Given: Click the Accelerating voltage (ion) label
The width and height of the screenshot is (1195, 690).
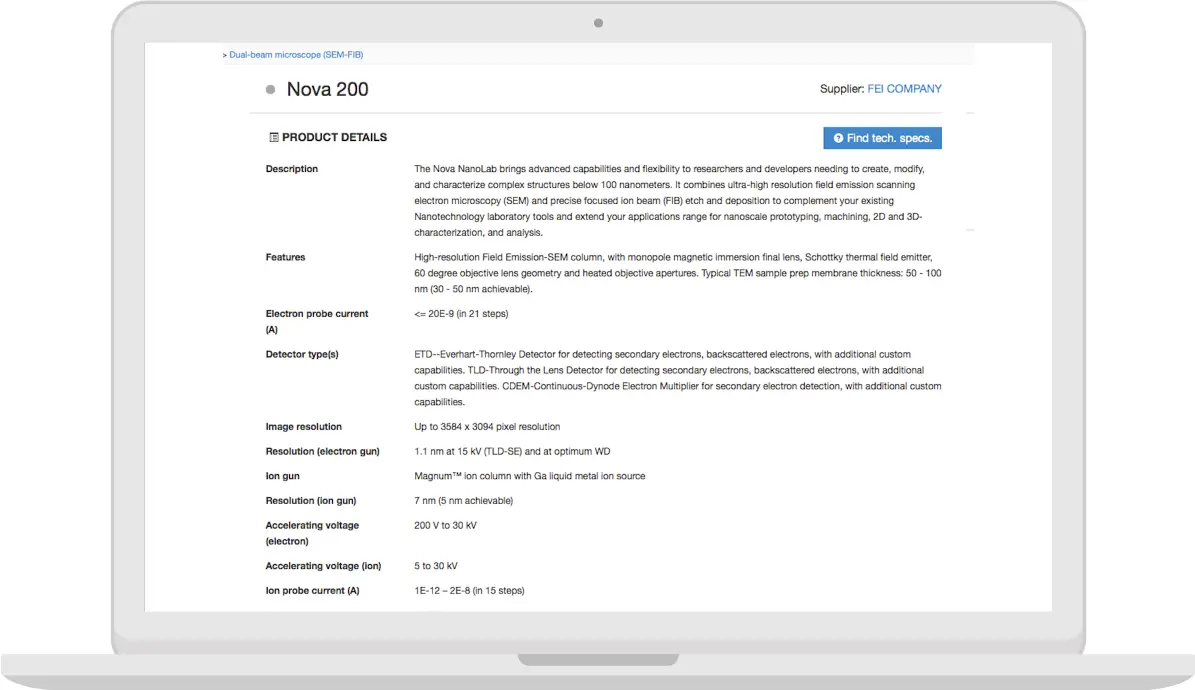Looking at the screenshot, I should 323,566.
